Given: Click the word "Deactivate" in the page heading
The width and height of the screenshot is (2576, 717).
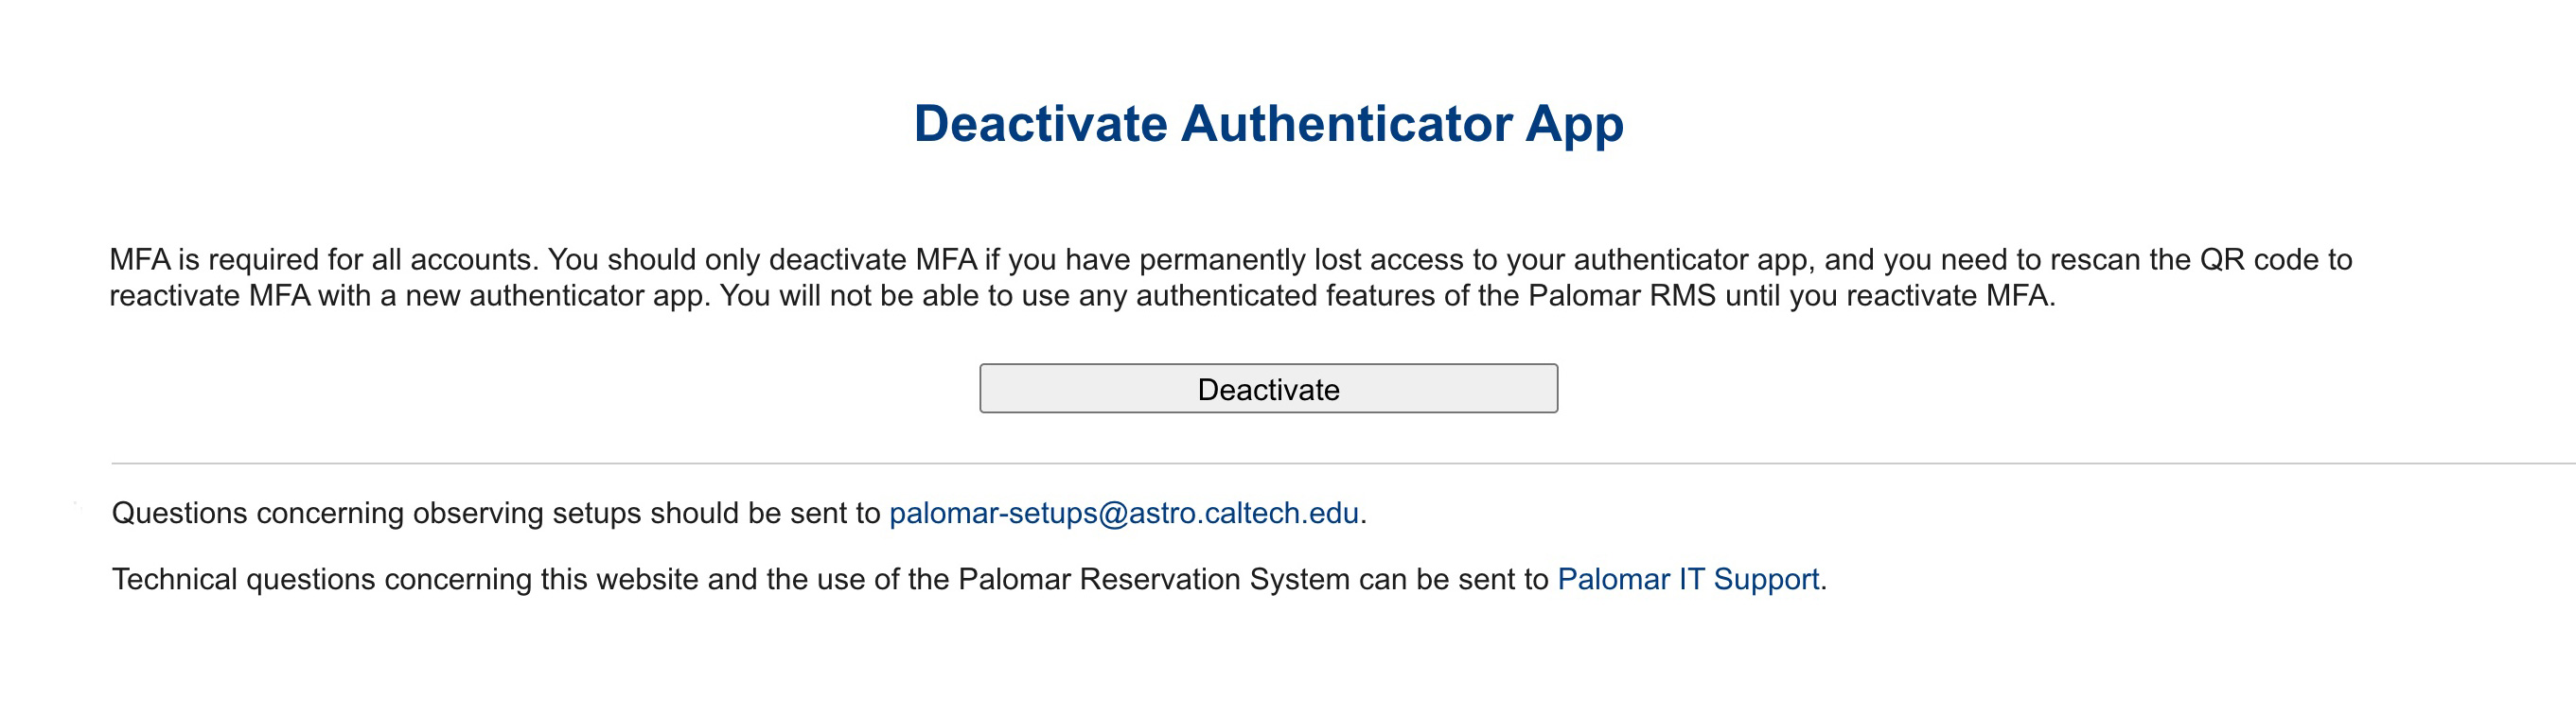Looking at the screenshot, I should [1040, 124].
